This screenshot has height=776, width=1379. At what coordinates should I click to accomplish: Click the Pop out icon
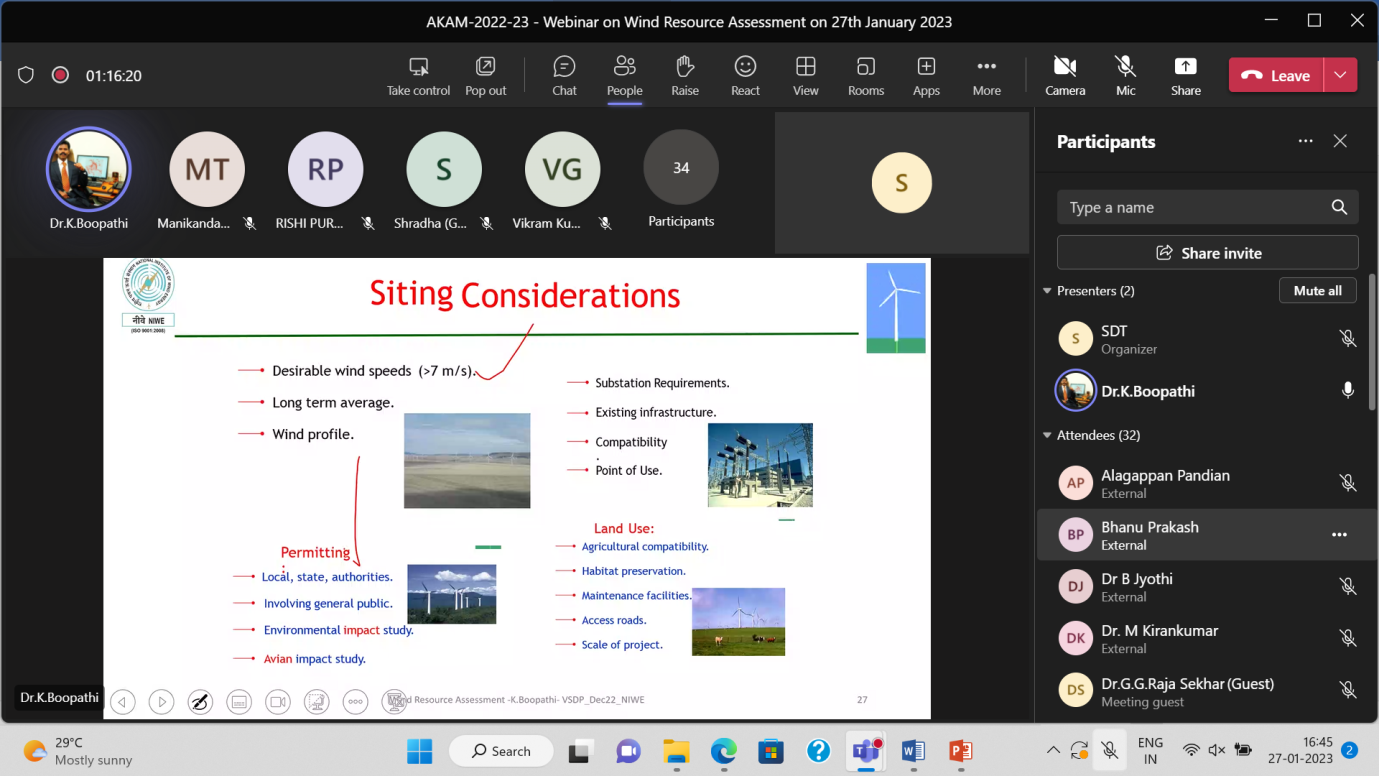click(485, 75)
